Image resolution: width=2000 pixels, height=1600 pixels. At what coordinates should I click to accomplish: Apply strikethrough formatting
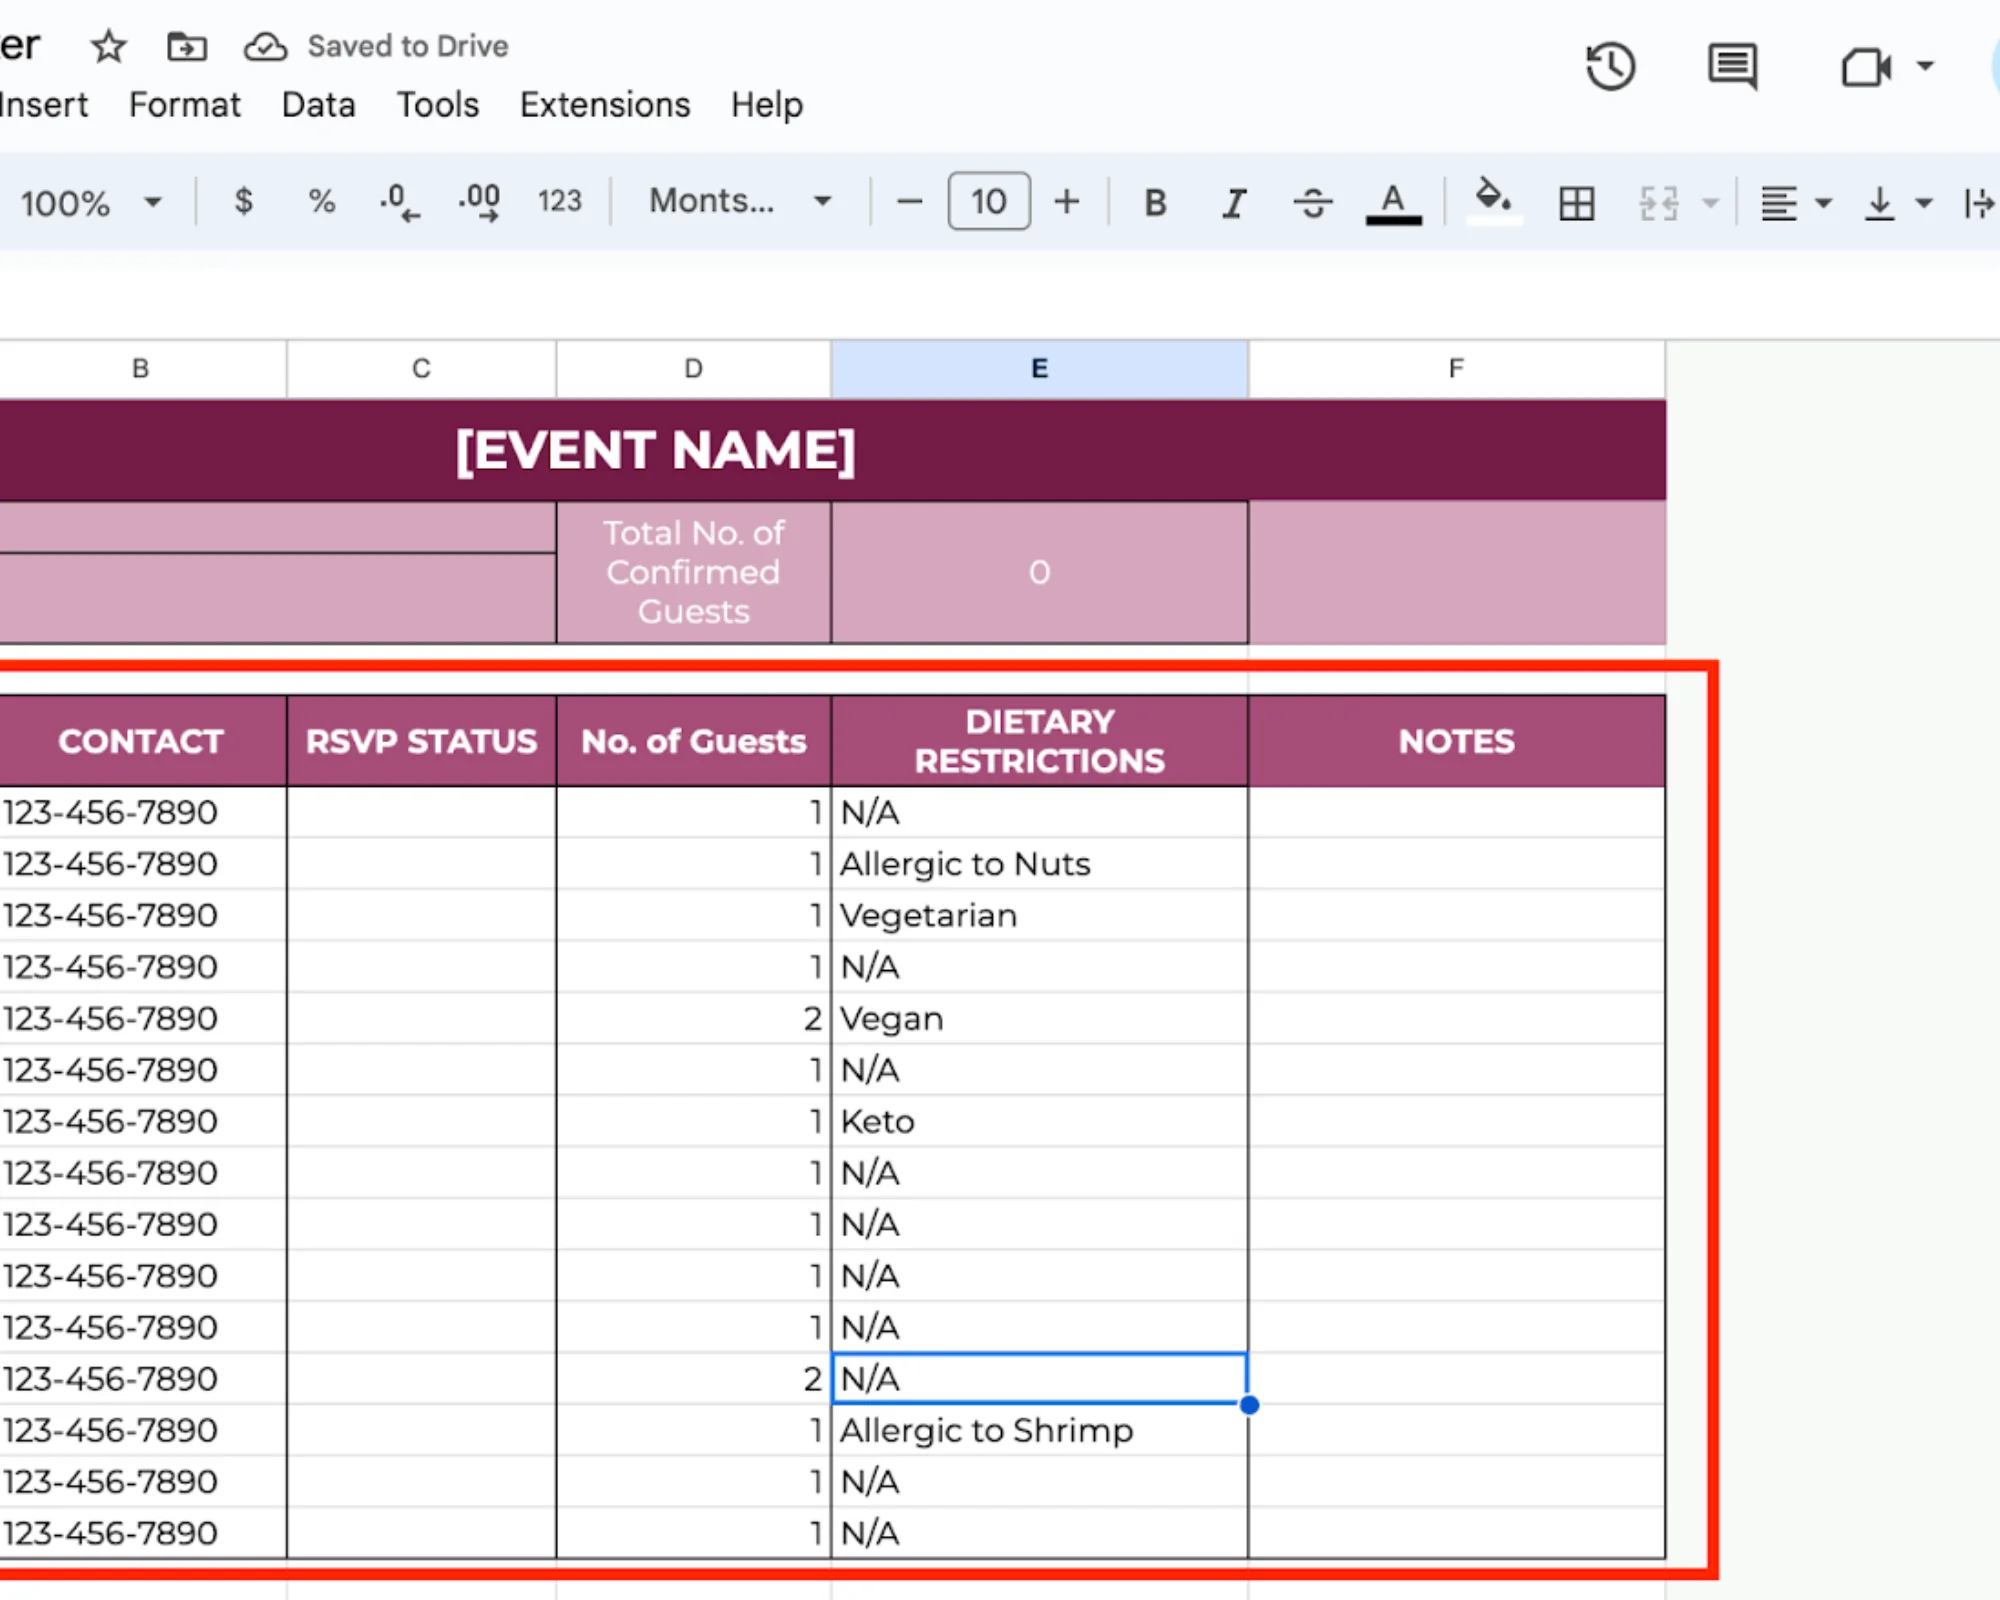click(1312, 203)
